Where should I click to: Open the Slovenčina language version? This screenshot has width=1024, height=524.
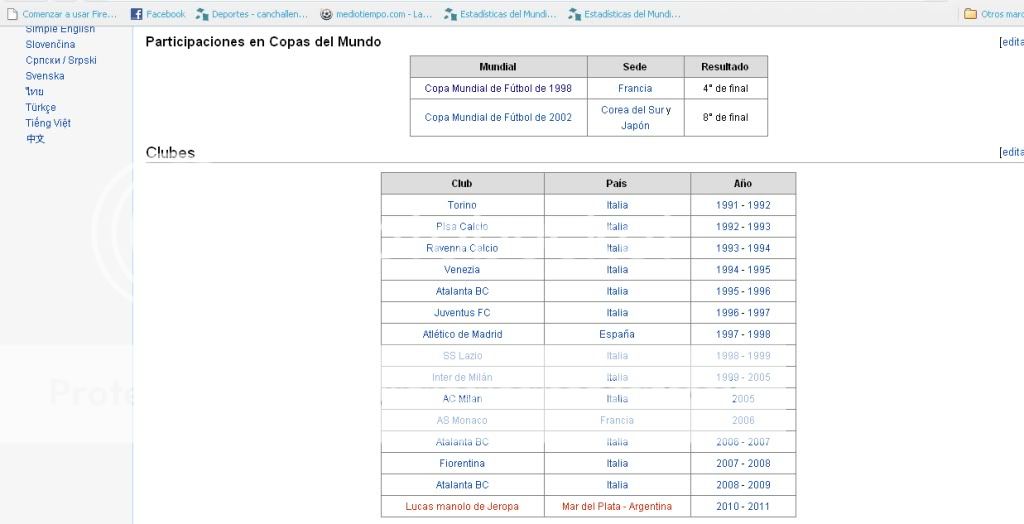(50, 45)
